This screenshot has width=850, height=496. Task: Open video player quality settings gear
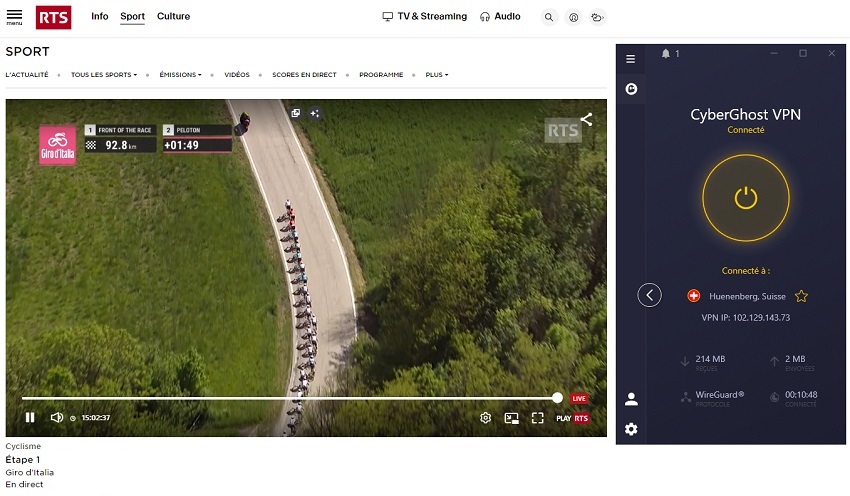(485, 418)
